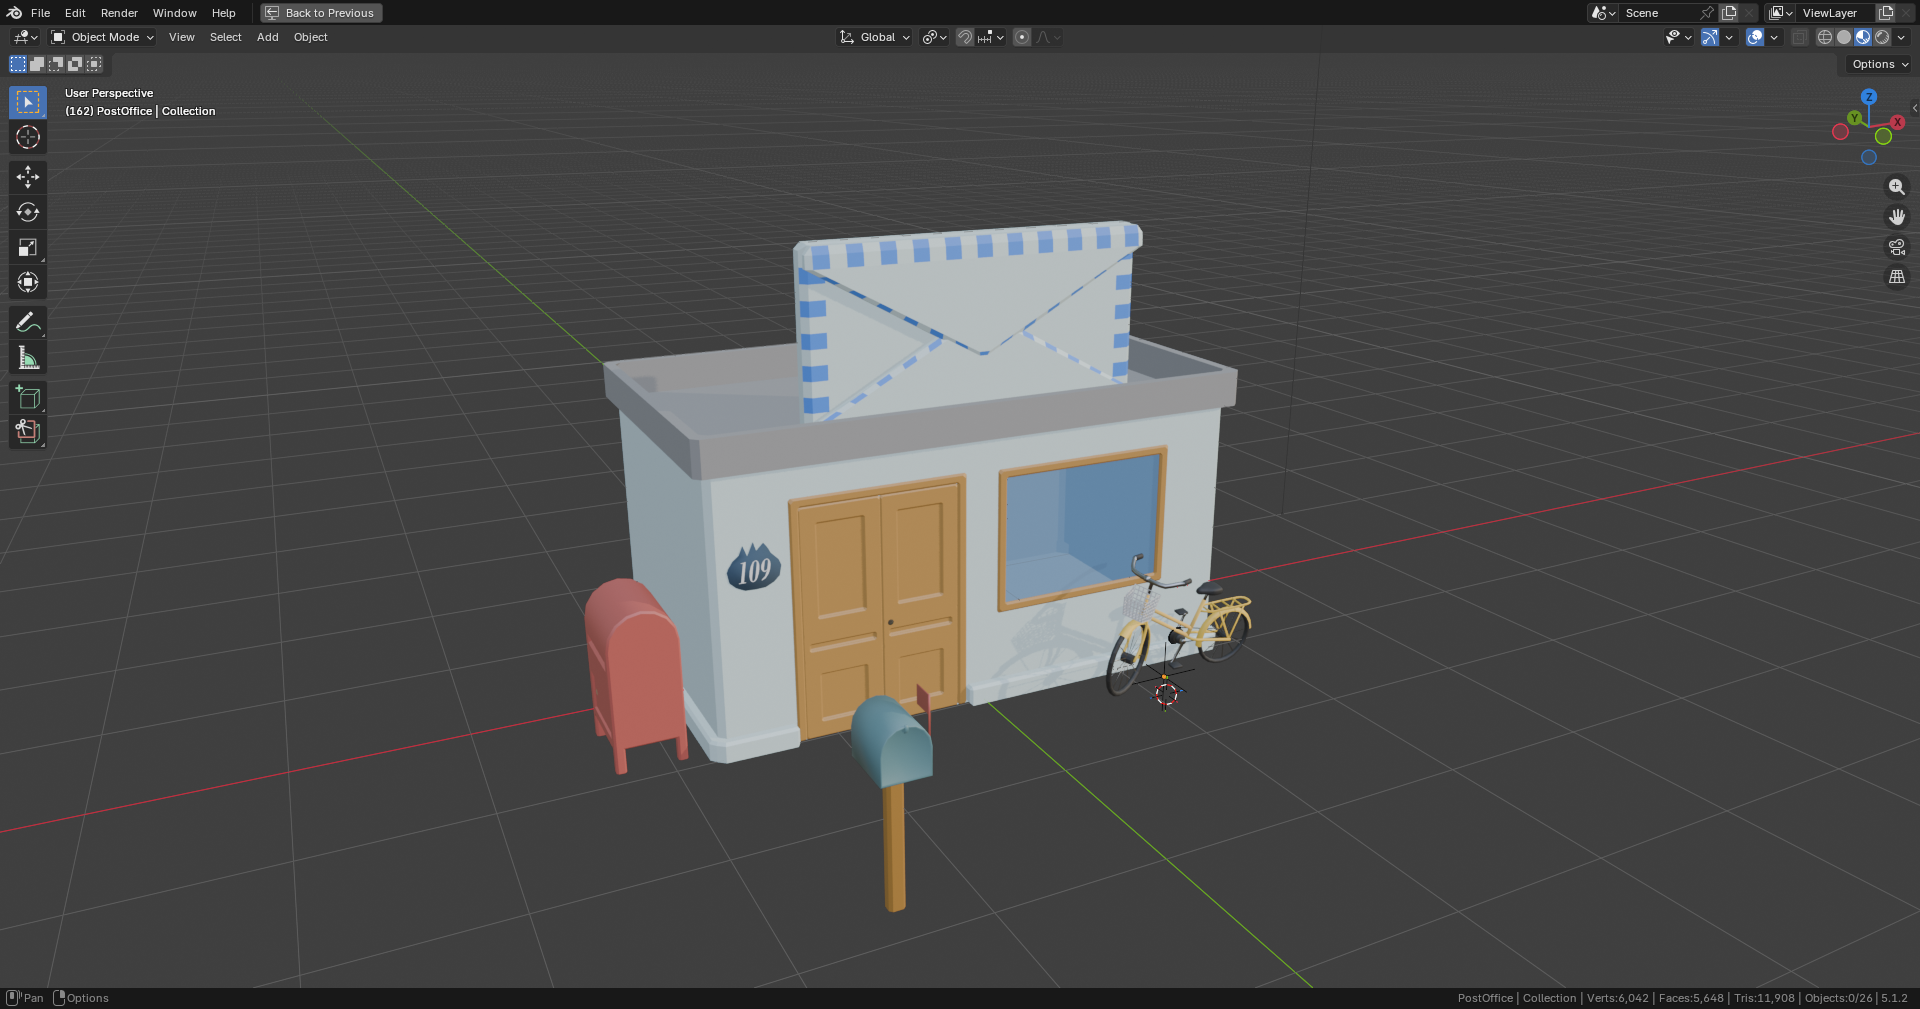The width and height of the screenshot is (1920, 1009).
Task: Toggle camera view icon
Action: [x=1896, y=247]
